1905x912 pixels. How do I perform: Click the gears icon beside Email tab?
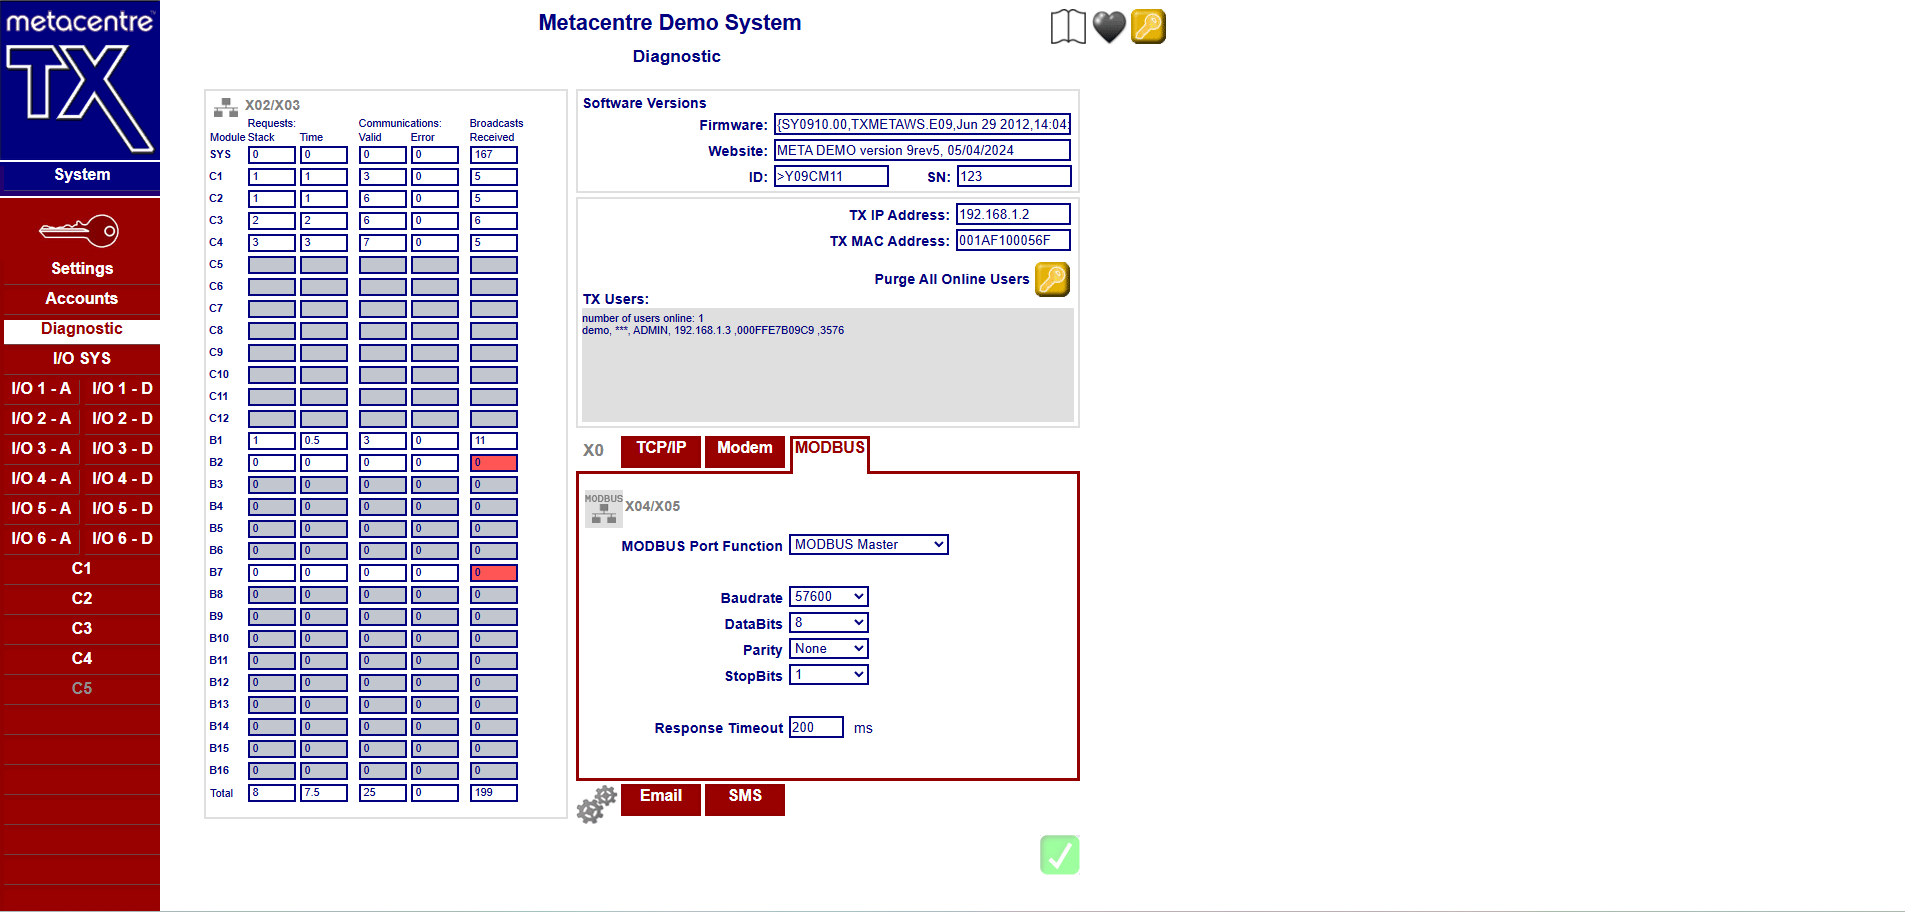click(596, 804)
